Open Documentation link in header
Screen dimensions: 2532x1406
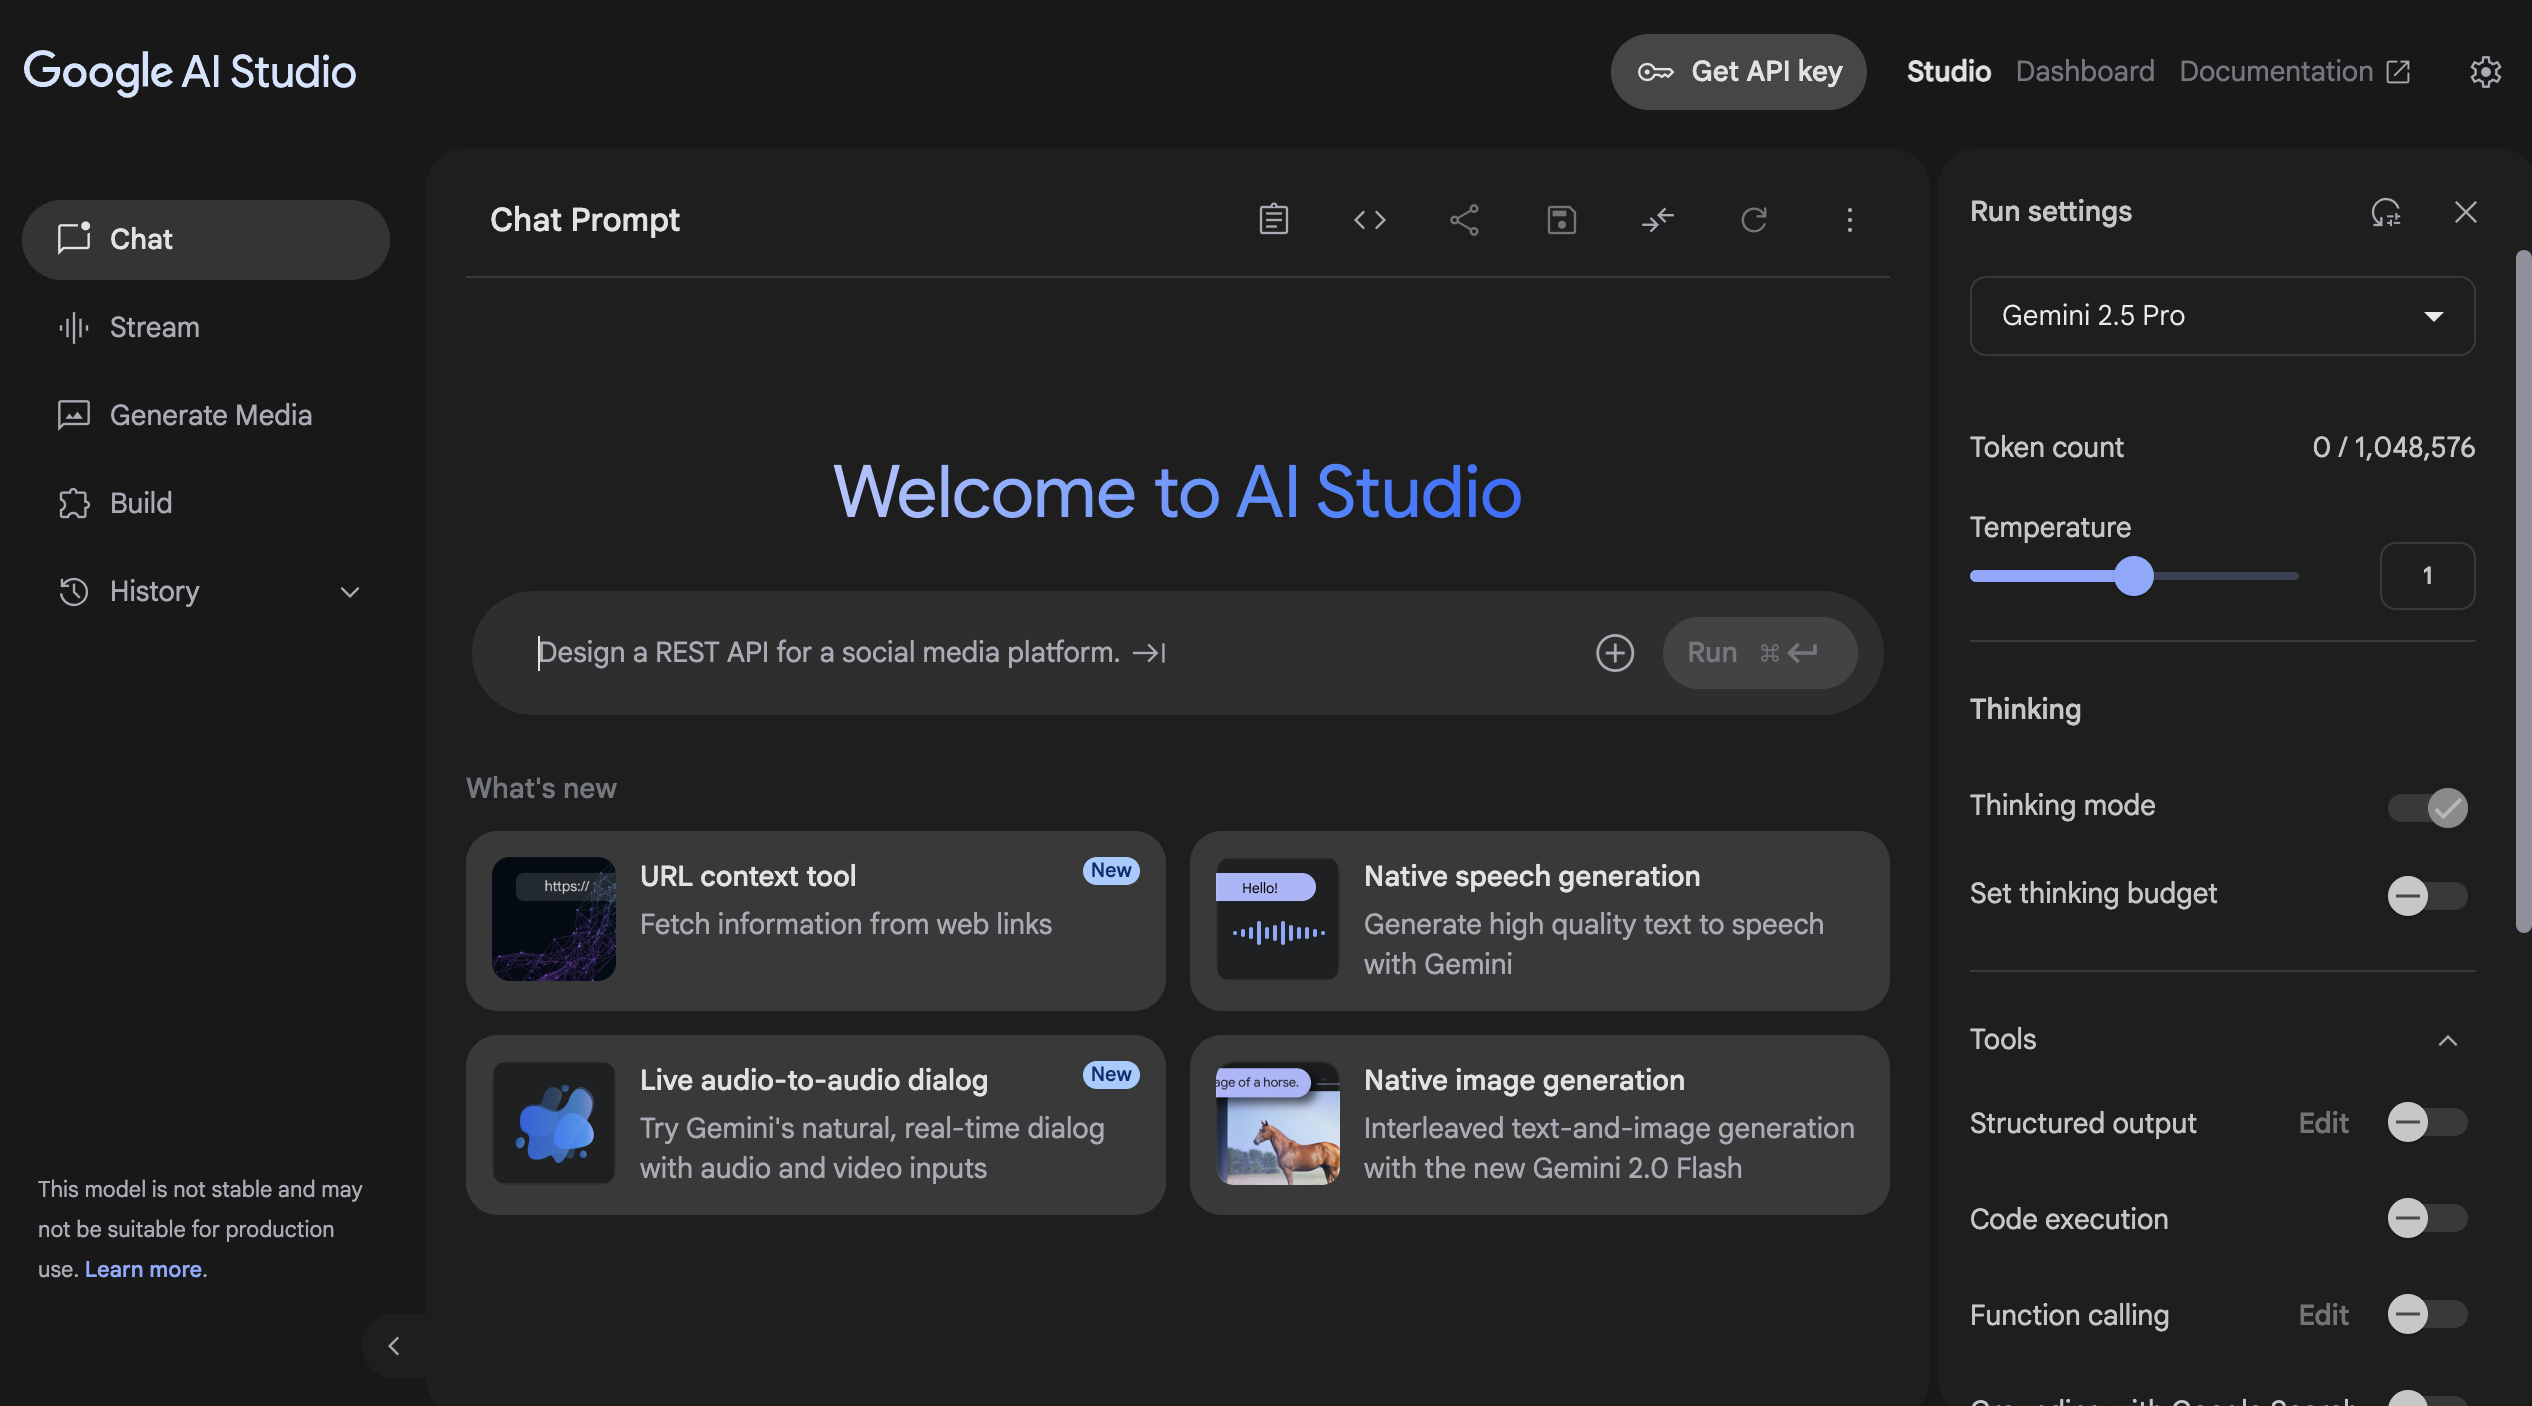point(2295,72)
